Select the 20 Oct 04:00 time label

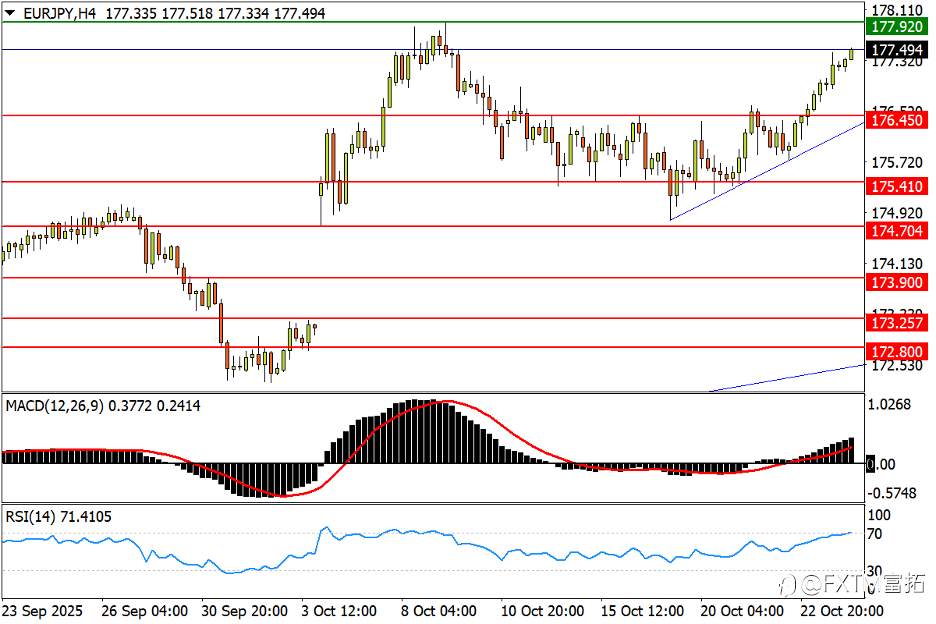point(742,611)
